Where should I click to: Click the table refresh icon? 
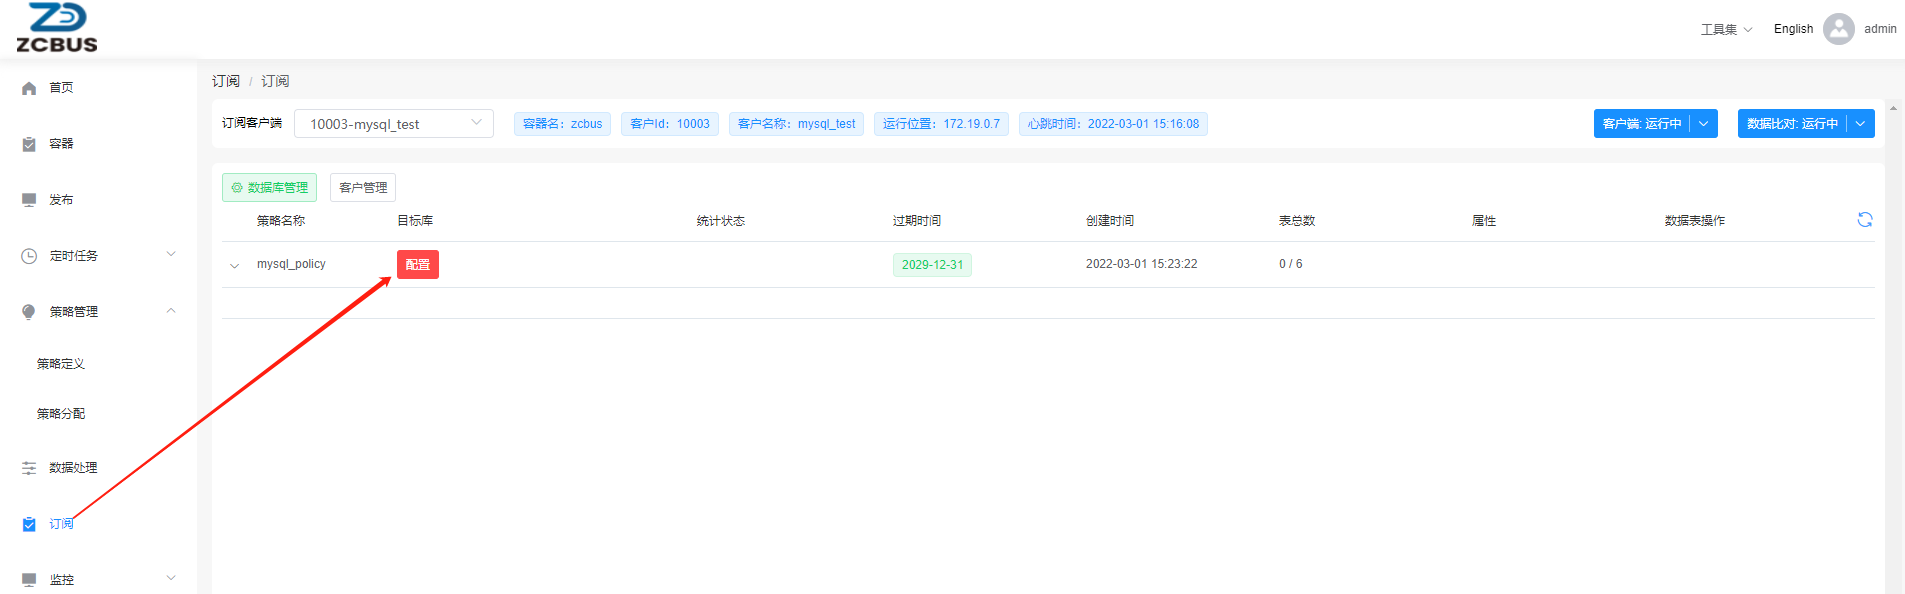(x=1864, y=220)
